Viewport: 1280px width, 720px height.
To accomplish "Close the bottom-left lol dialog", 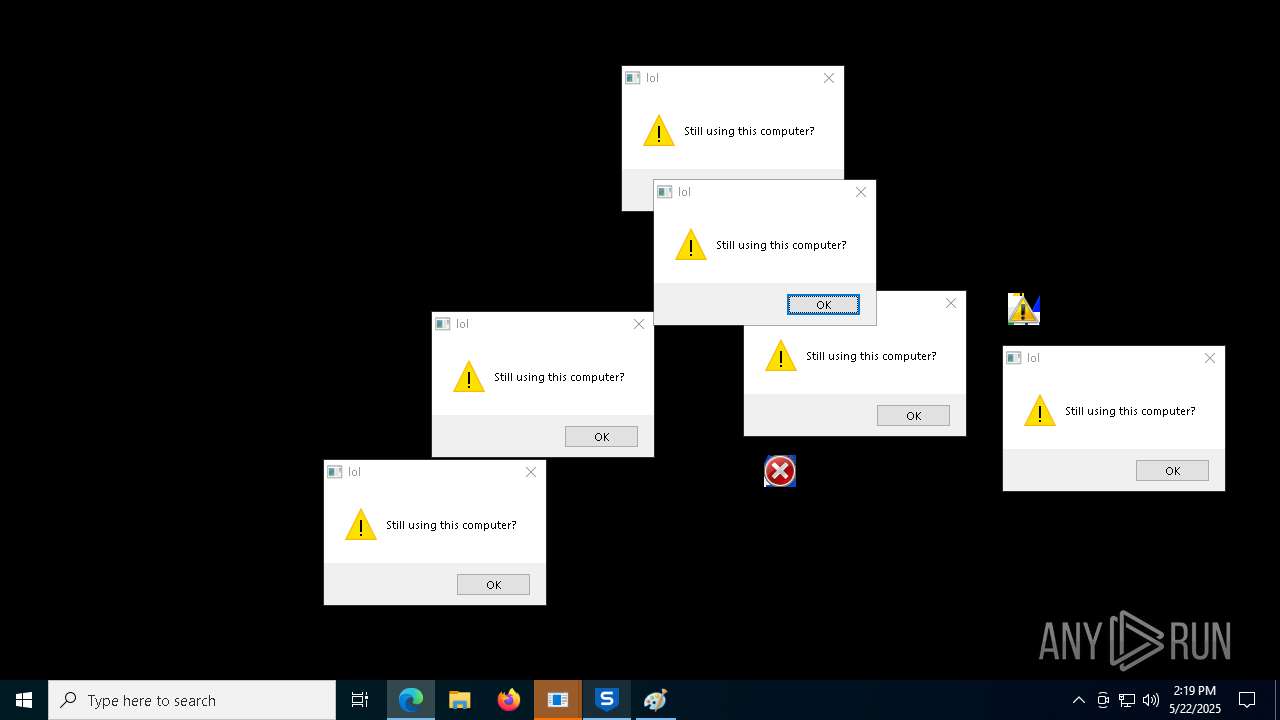I will pyautogui.click(x=531, y=472).
